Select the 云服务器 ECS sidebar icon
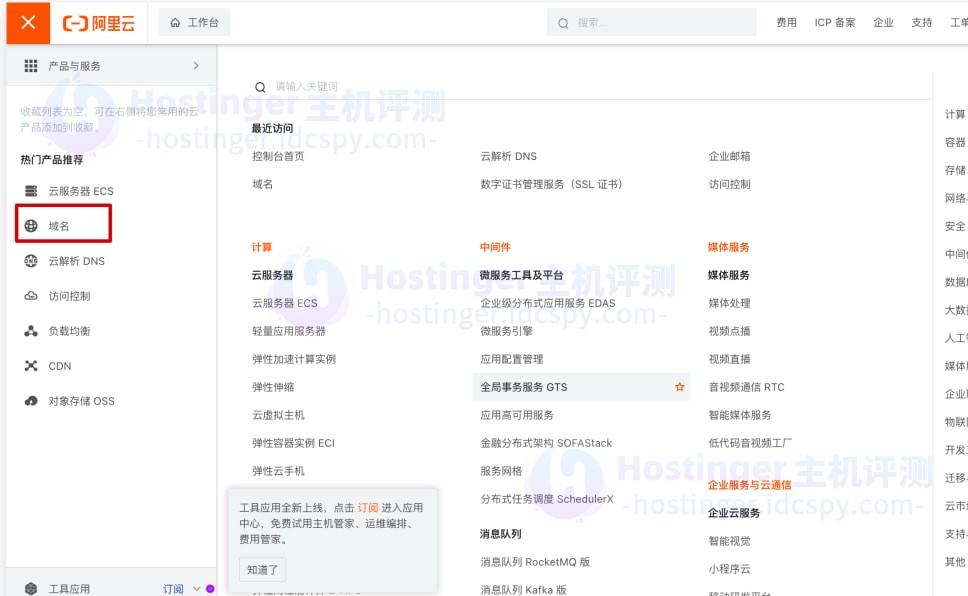 (31, 190)
